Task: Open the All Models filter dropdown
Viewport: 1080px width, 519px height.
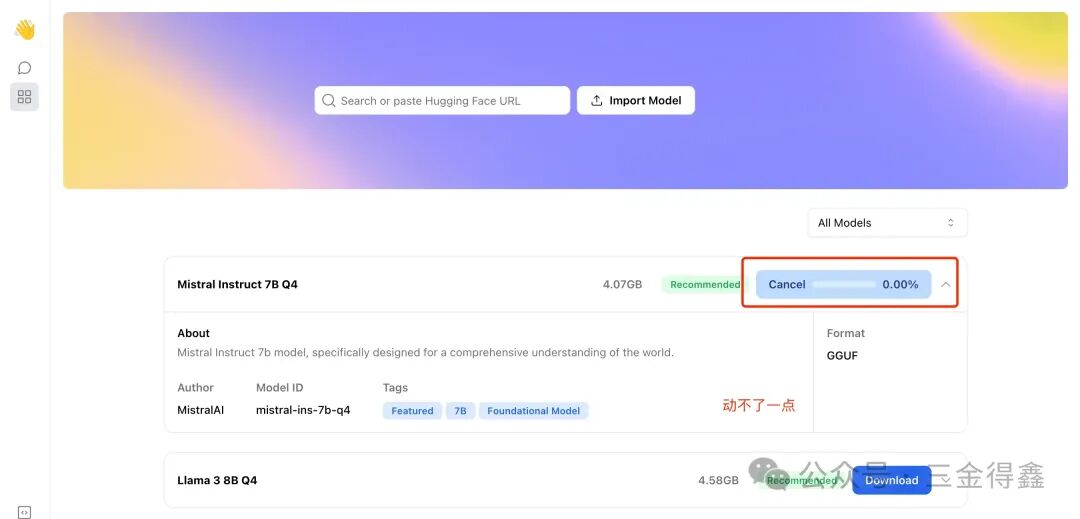Action: (x=887, y=223)
